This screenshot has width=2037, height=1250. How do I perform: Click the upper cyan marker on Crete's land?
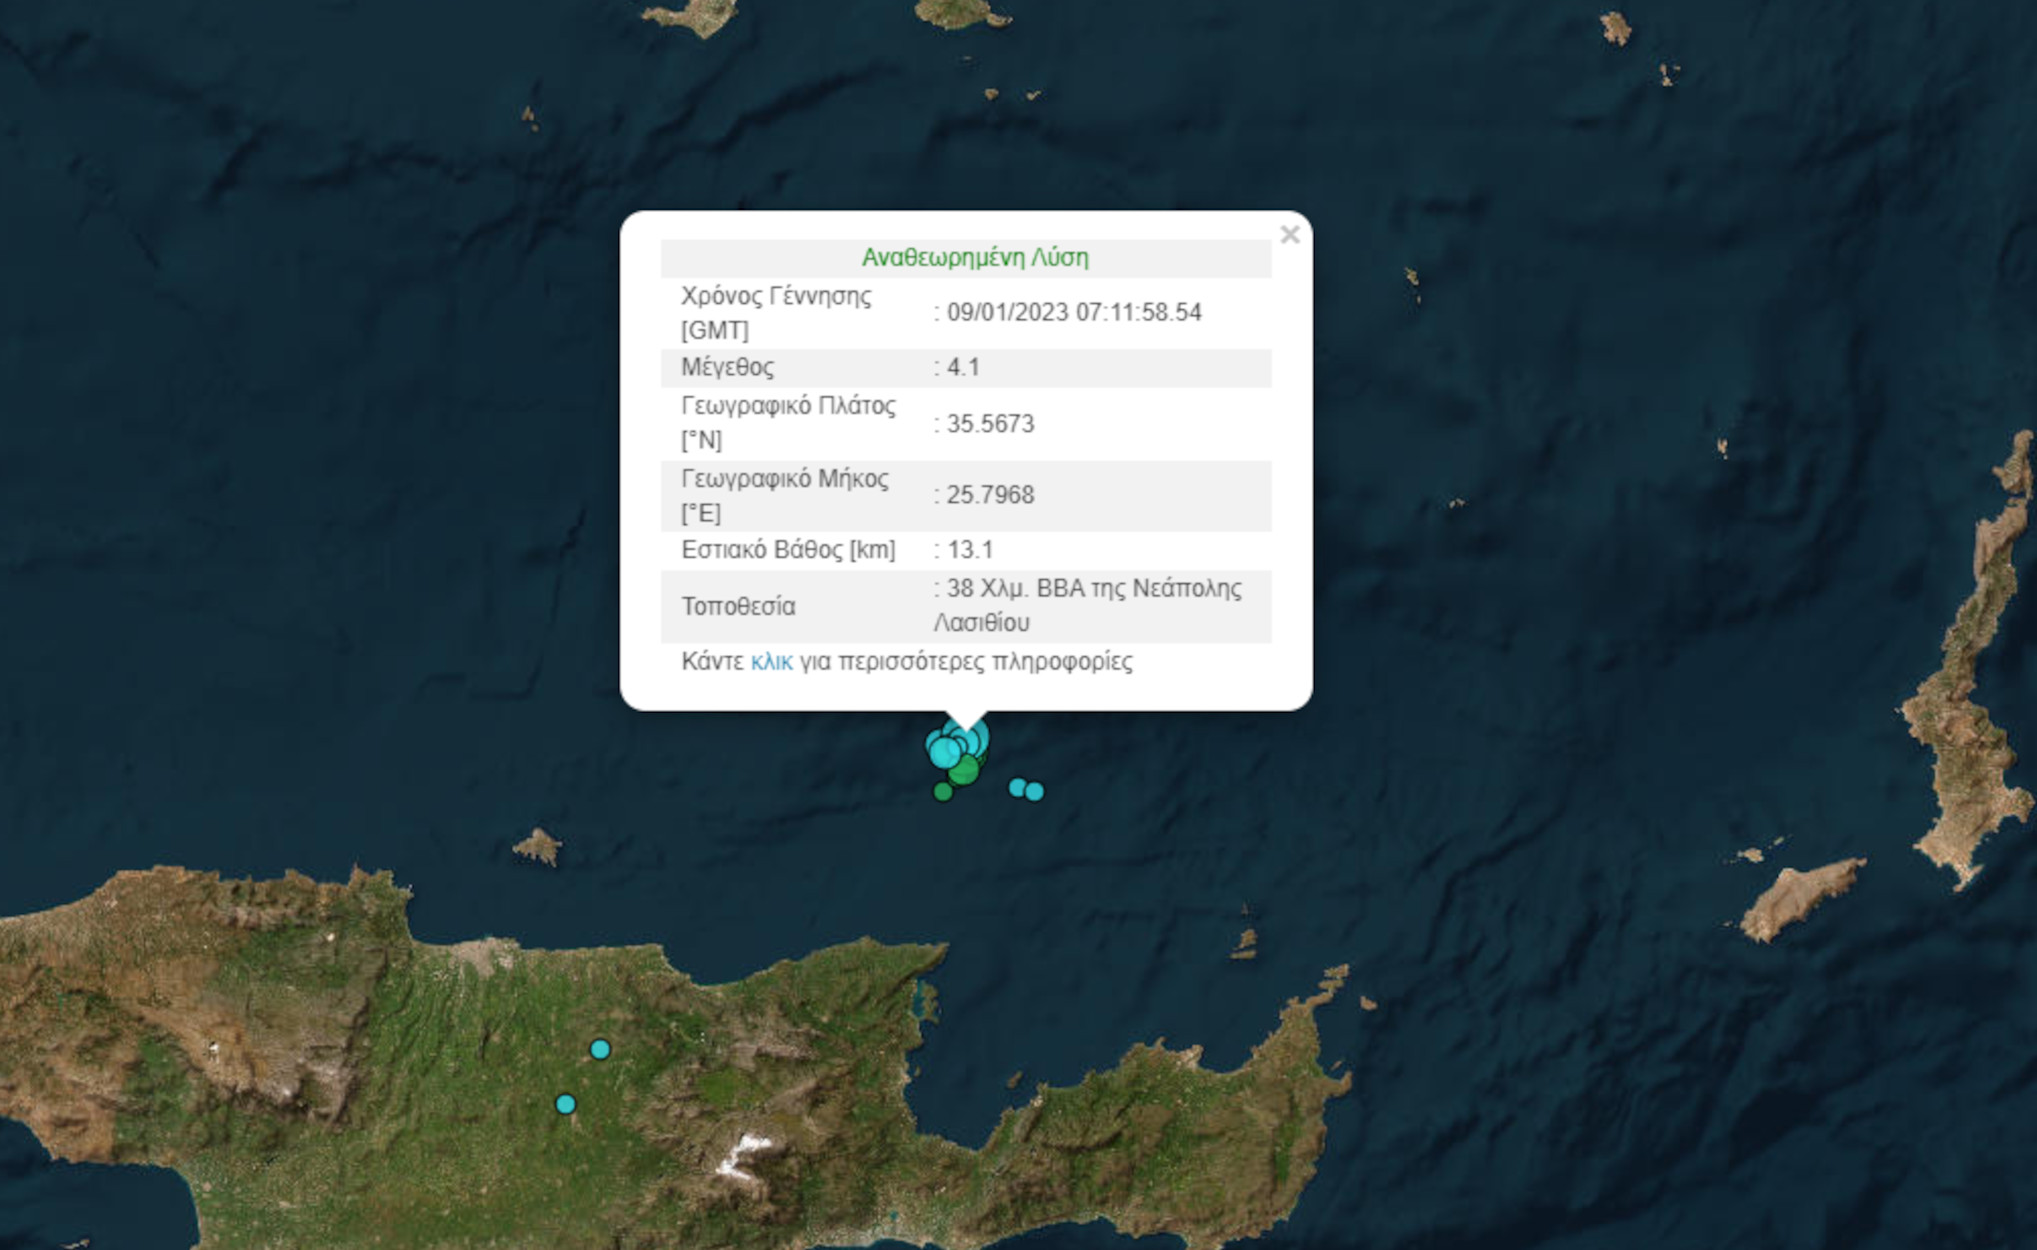[x=600, y=1049]
